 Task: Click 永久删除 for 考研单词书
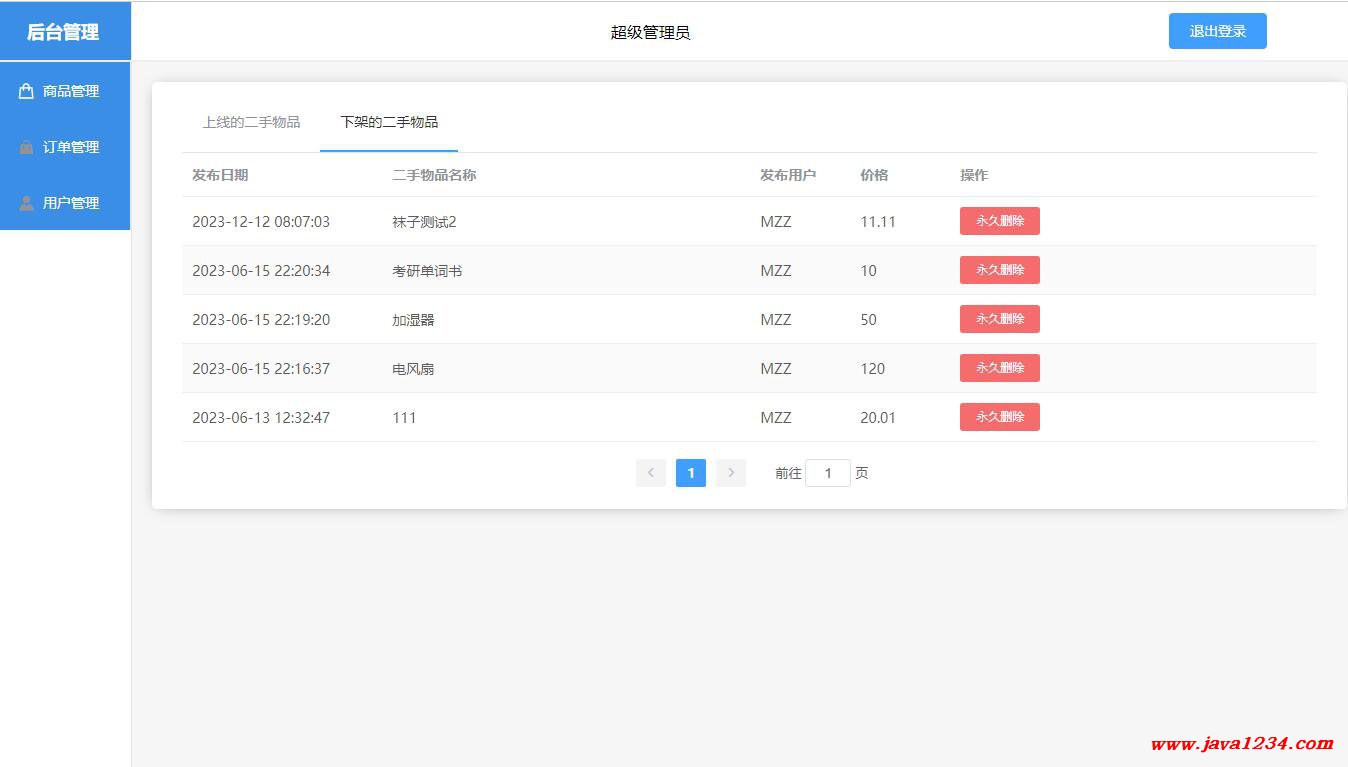[x=1000, y=270]
